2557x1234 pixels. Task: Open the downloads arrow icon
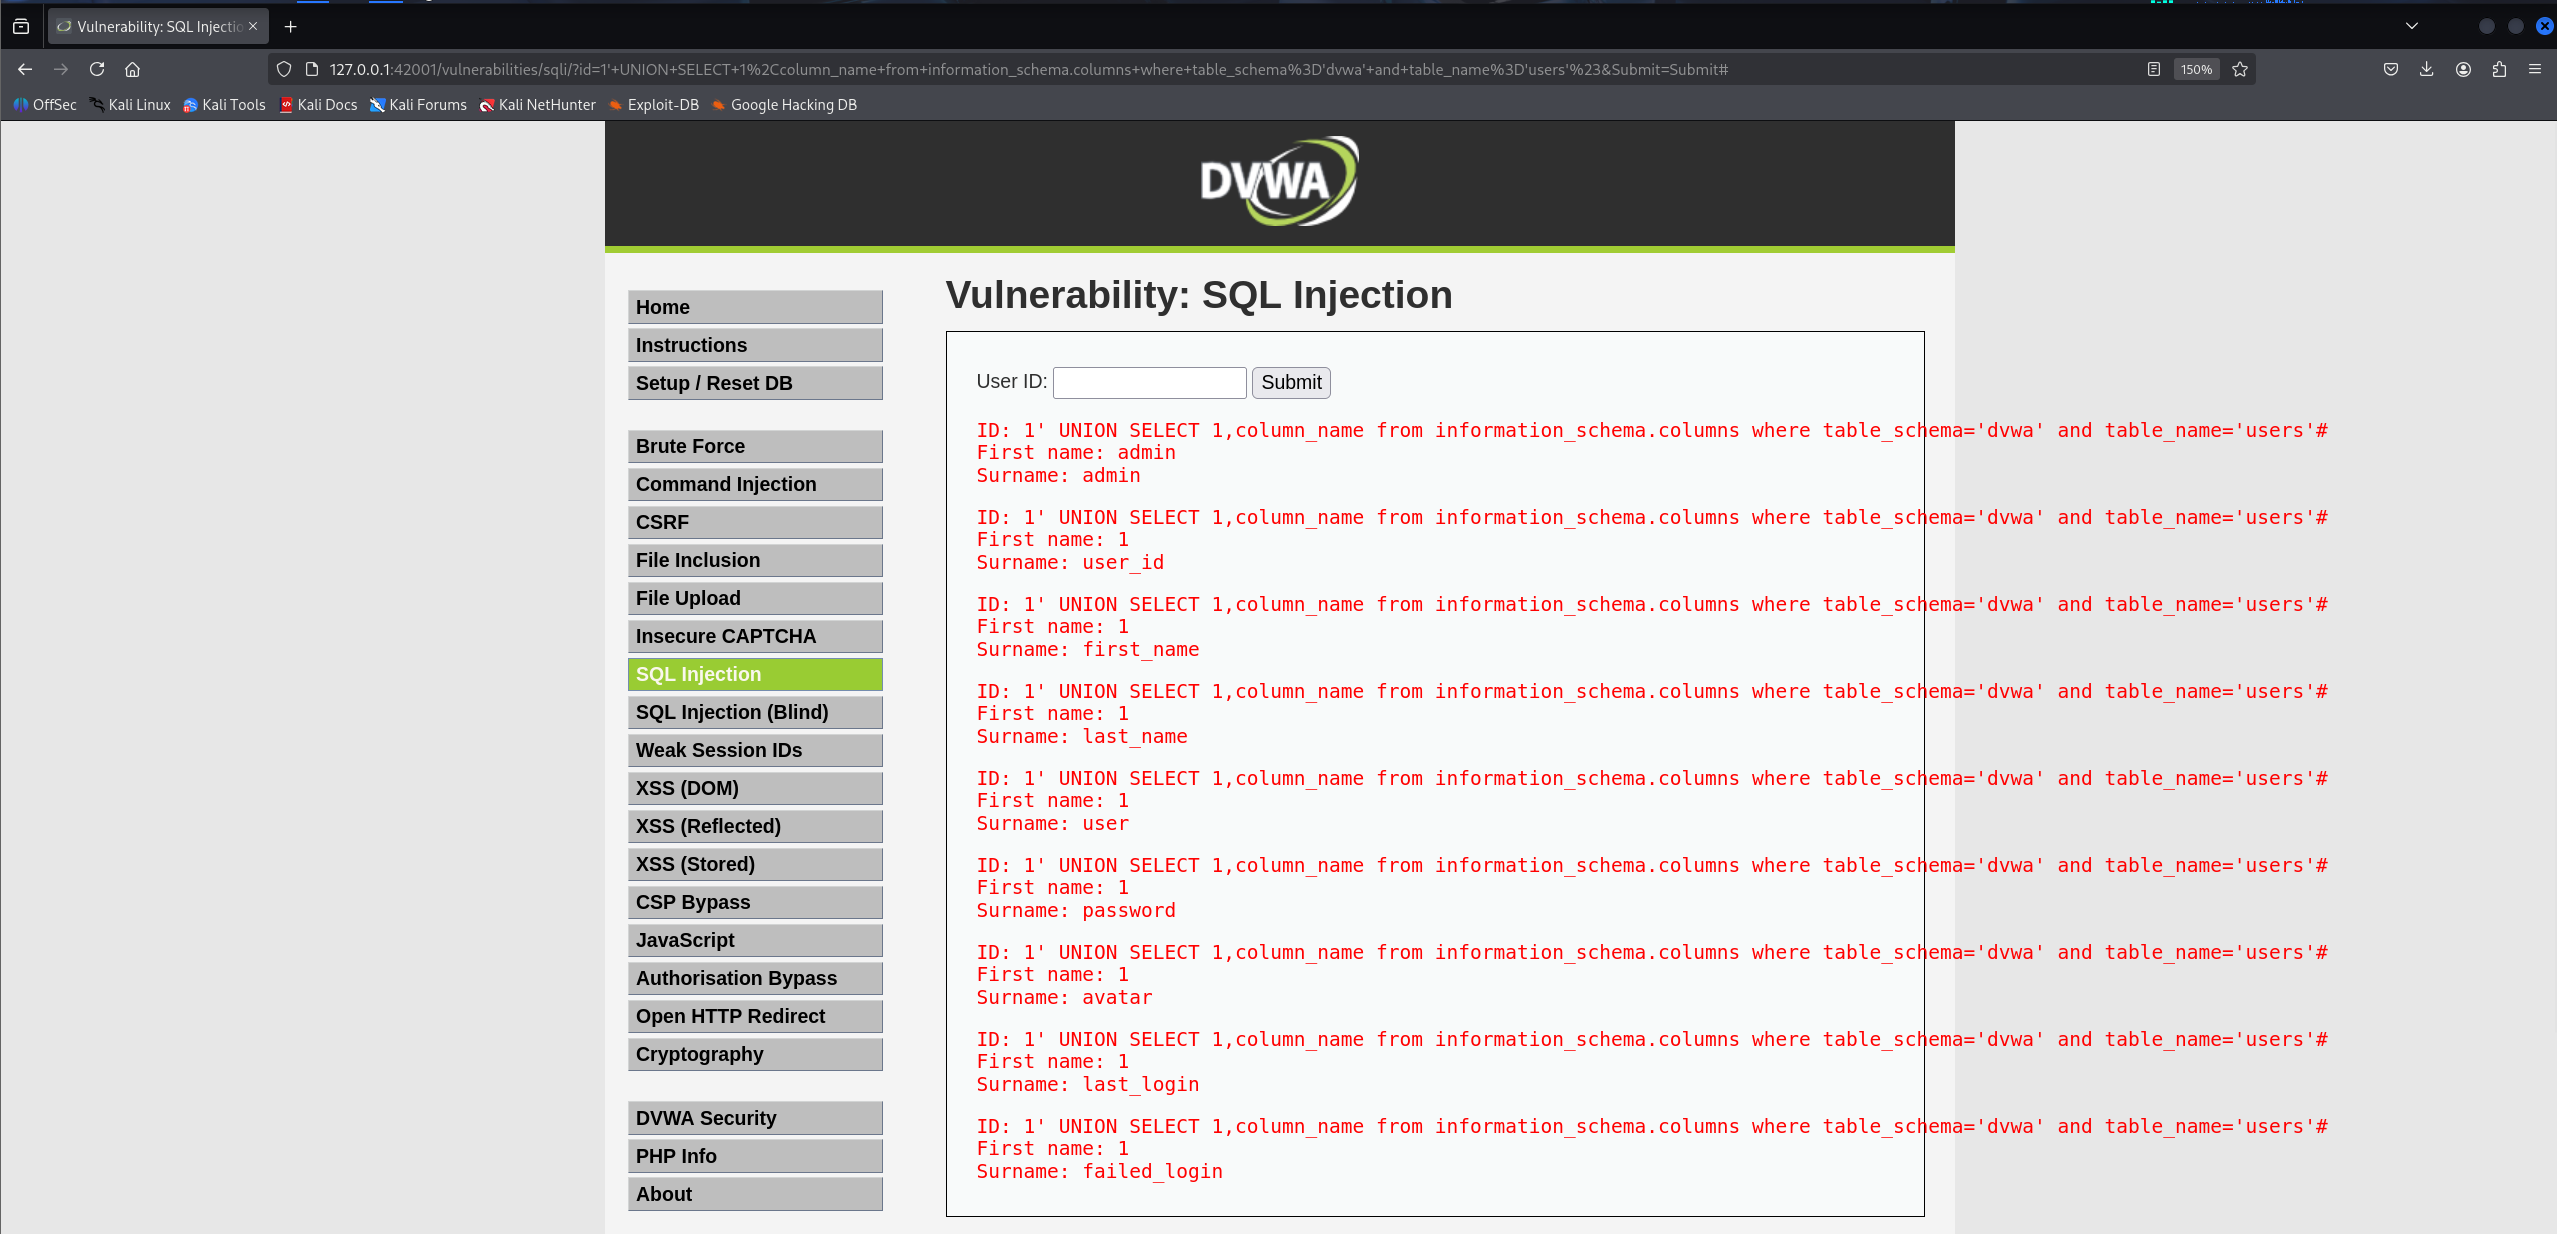click(2426, 69)
